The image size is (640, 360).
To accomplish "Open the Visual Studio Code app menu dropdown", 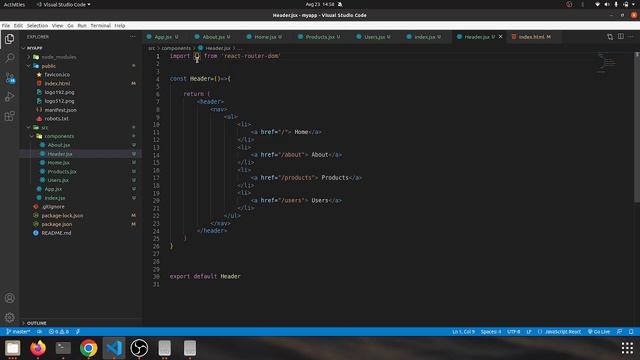I will click(x=64, y=4).
